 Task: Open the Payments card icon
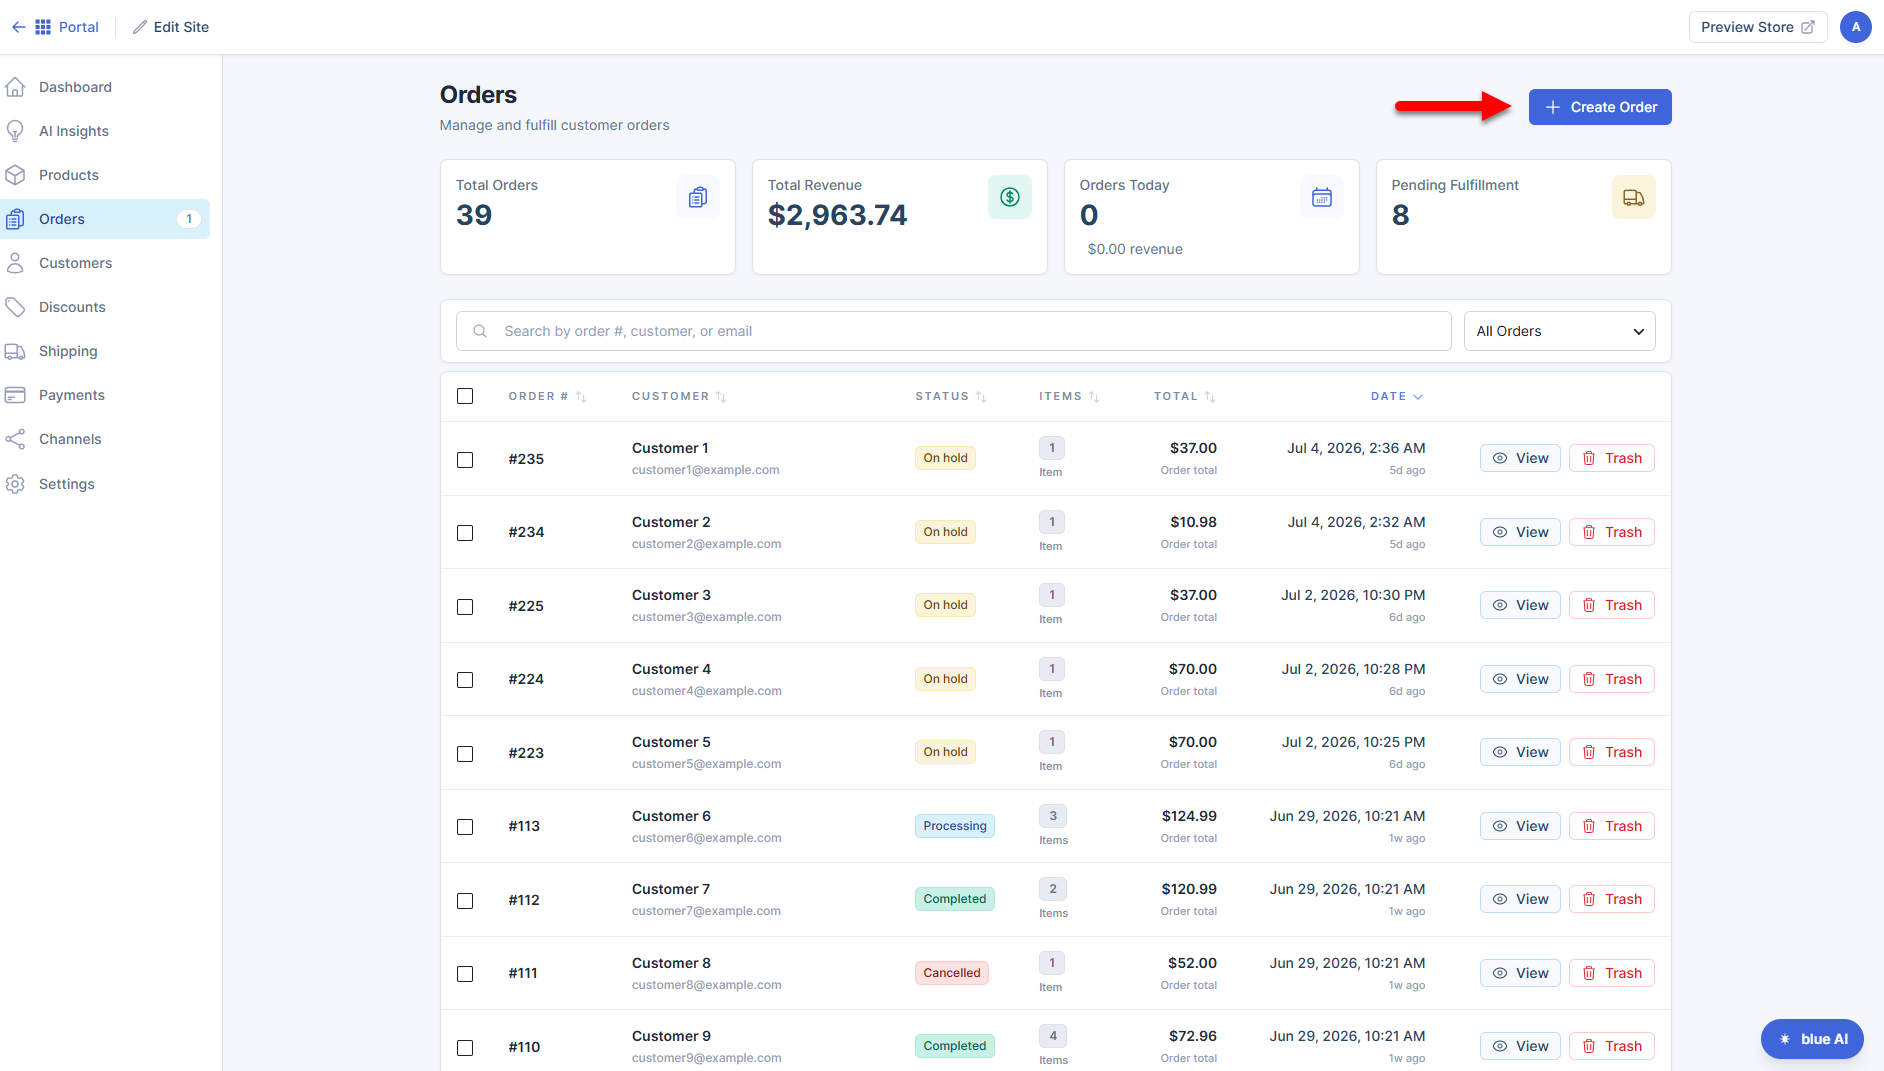click(x=15, y=395)
